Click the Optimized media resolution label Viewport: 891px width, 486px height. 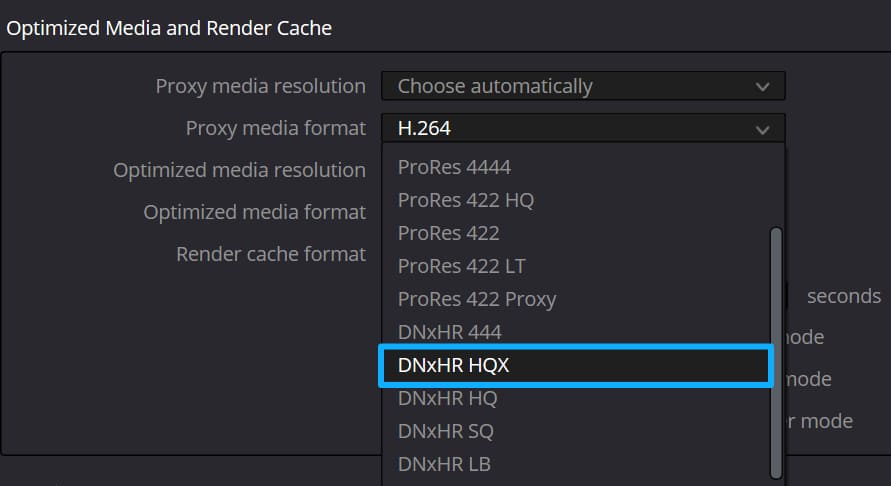(x=239, y=170)
